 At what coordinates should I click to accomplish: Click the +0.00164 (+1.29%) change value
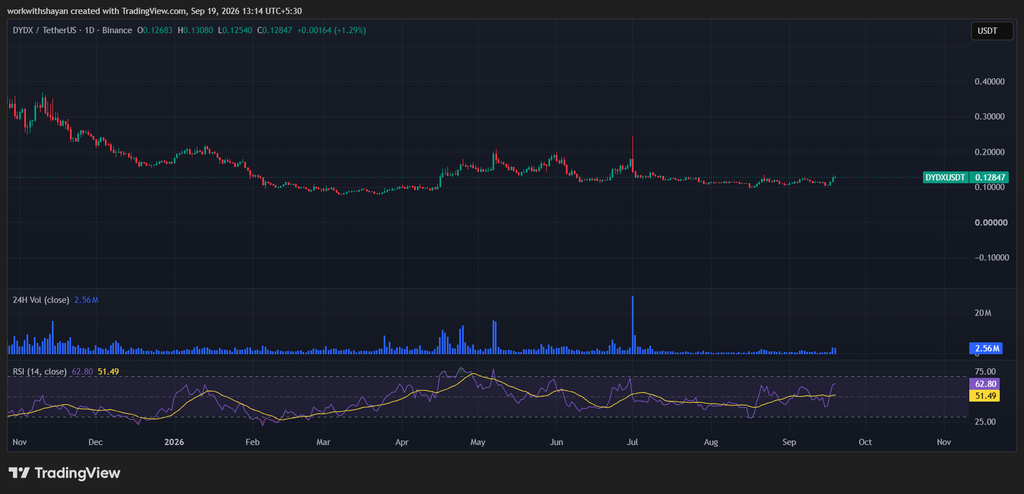tap(330, 30)
